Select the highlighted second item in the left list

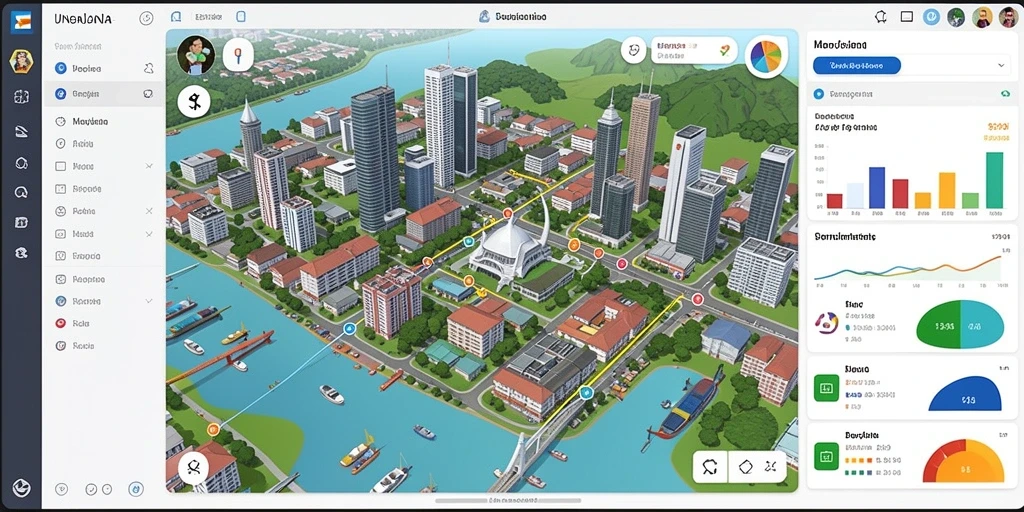(103, 94)
